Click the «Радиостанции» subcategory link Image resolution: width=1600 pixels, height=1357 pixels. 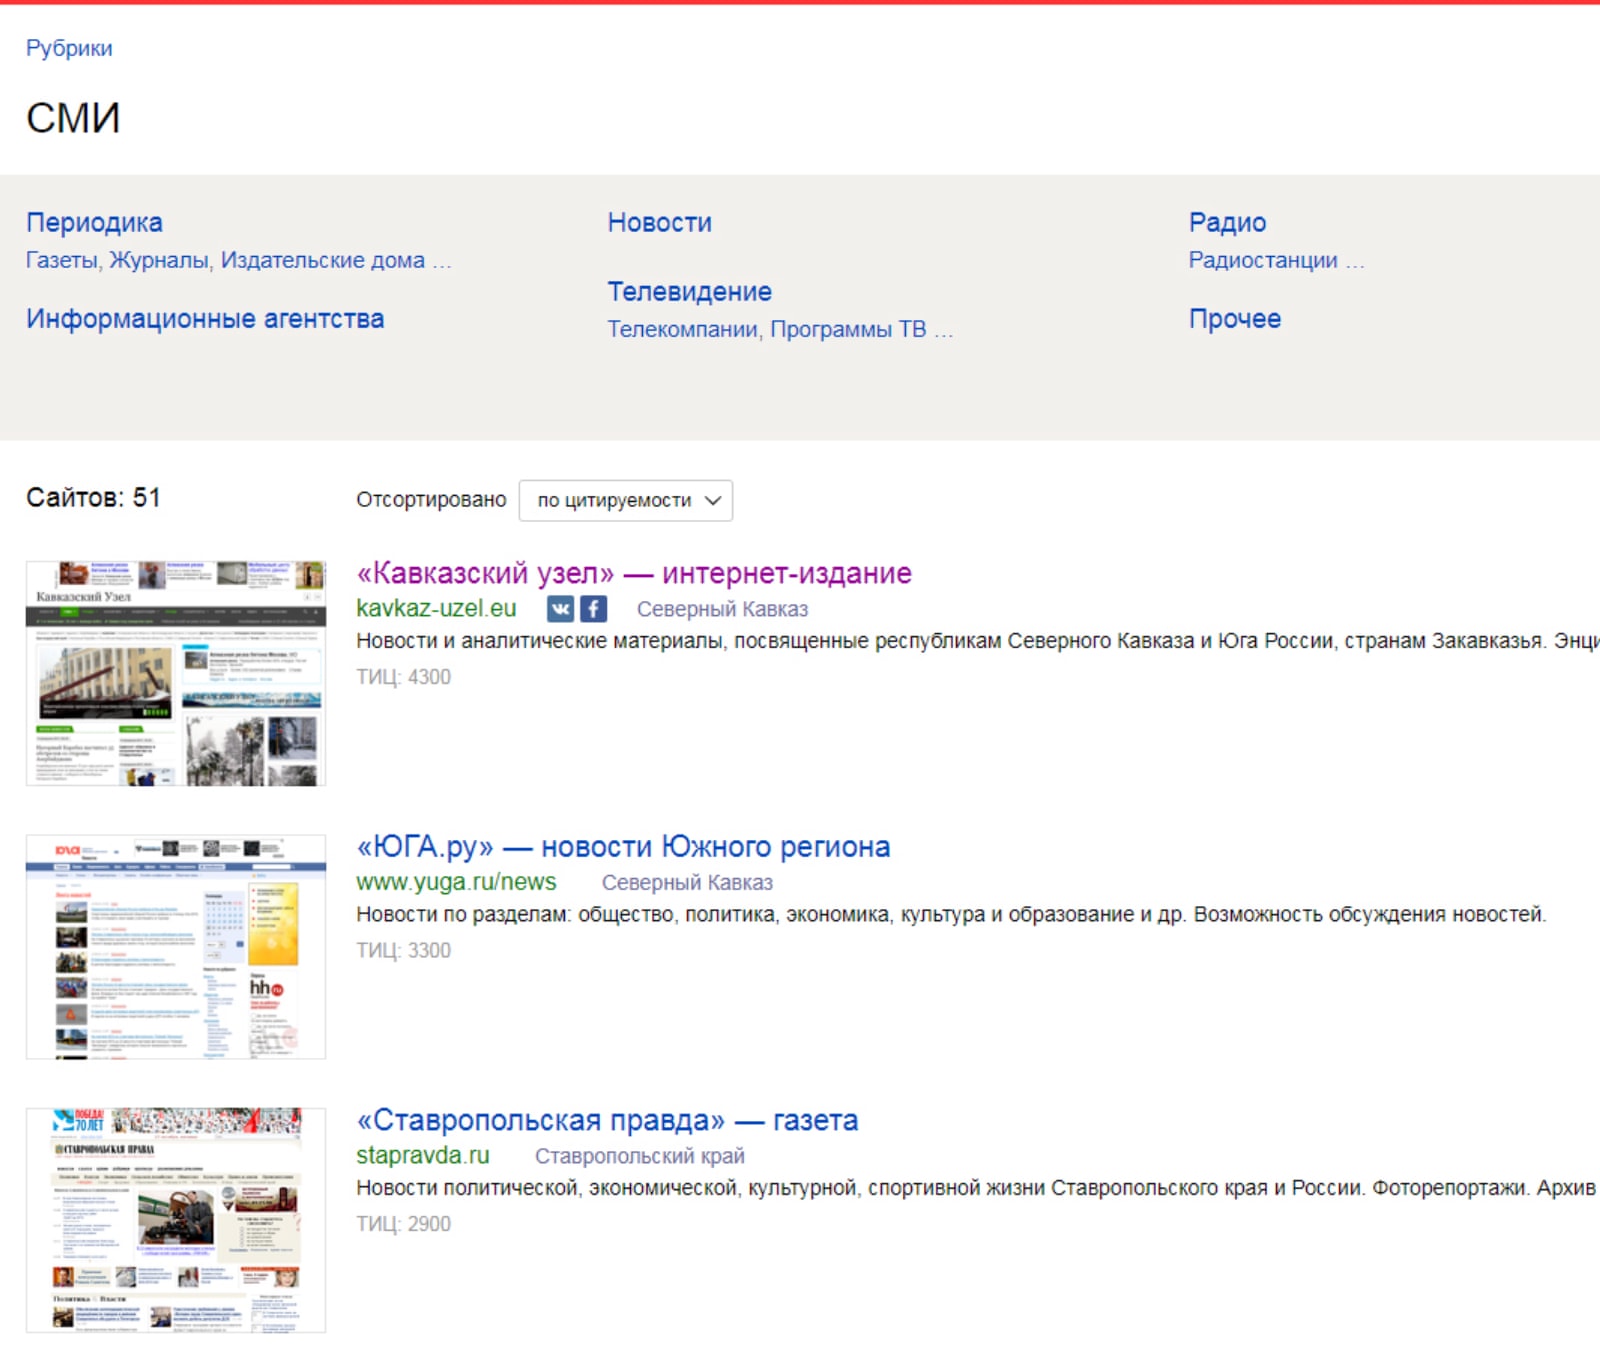(x=1262, y=260)
